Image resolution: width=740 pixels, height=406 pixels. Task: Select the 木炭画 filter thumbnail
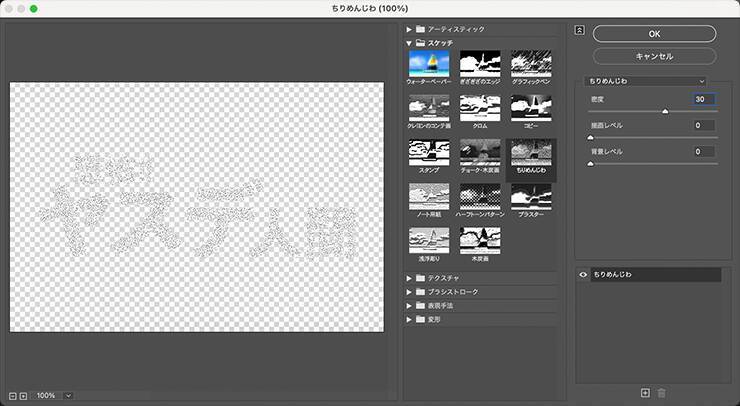[x=480, y=241]
